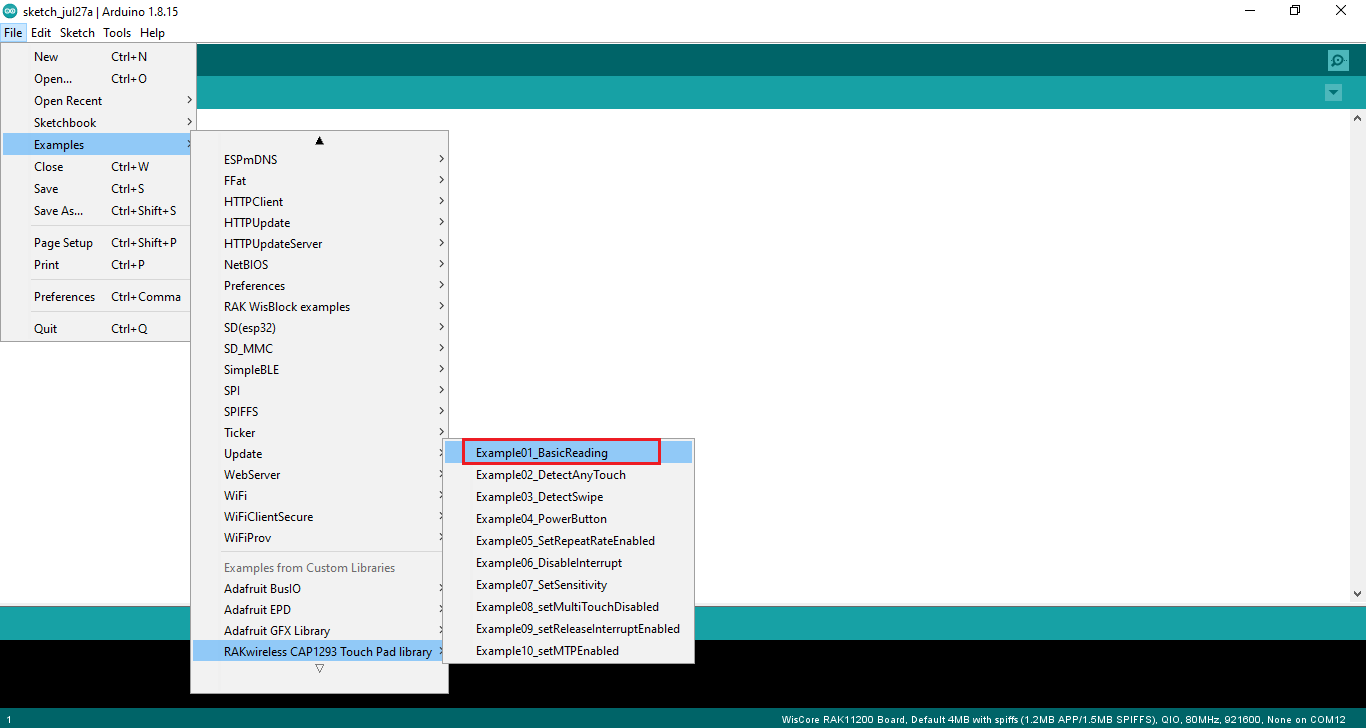Open Example05_SetRepeatRateEnabled sketch
The image size is (1366, 728).
[568, 541]
